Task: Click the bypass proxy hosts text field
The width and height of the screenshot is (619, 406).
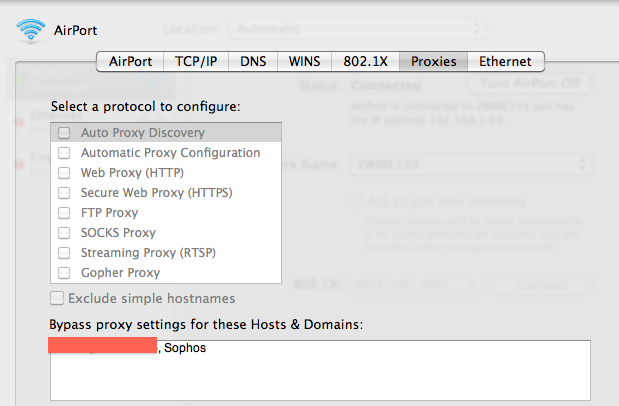Action: (x=320, y=370)
